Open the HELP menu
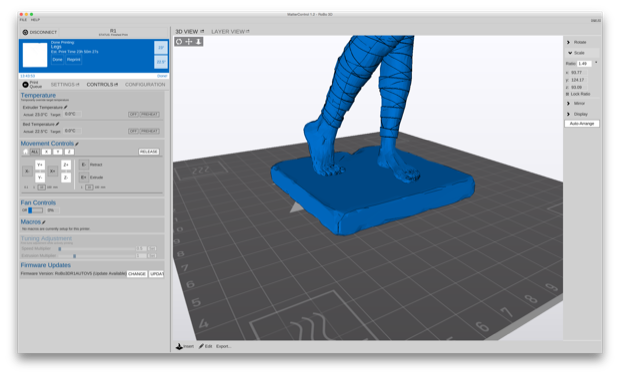 (35, 19)
